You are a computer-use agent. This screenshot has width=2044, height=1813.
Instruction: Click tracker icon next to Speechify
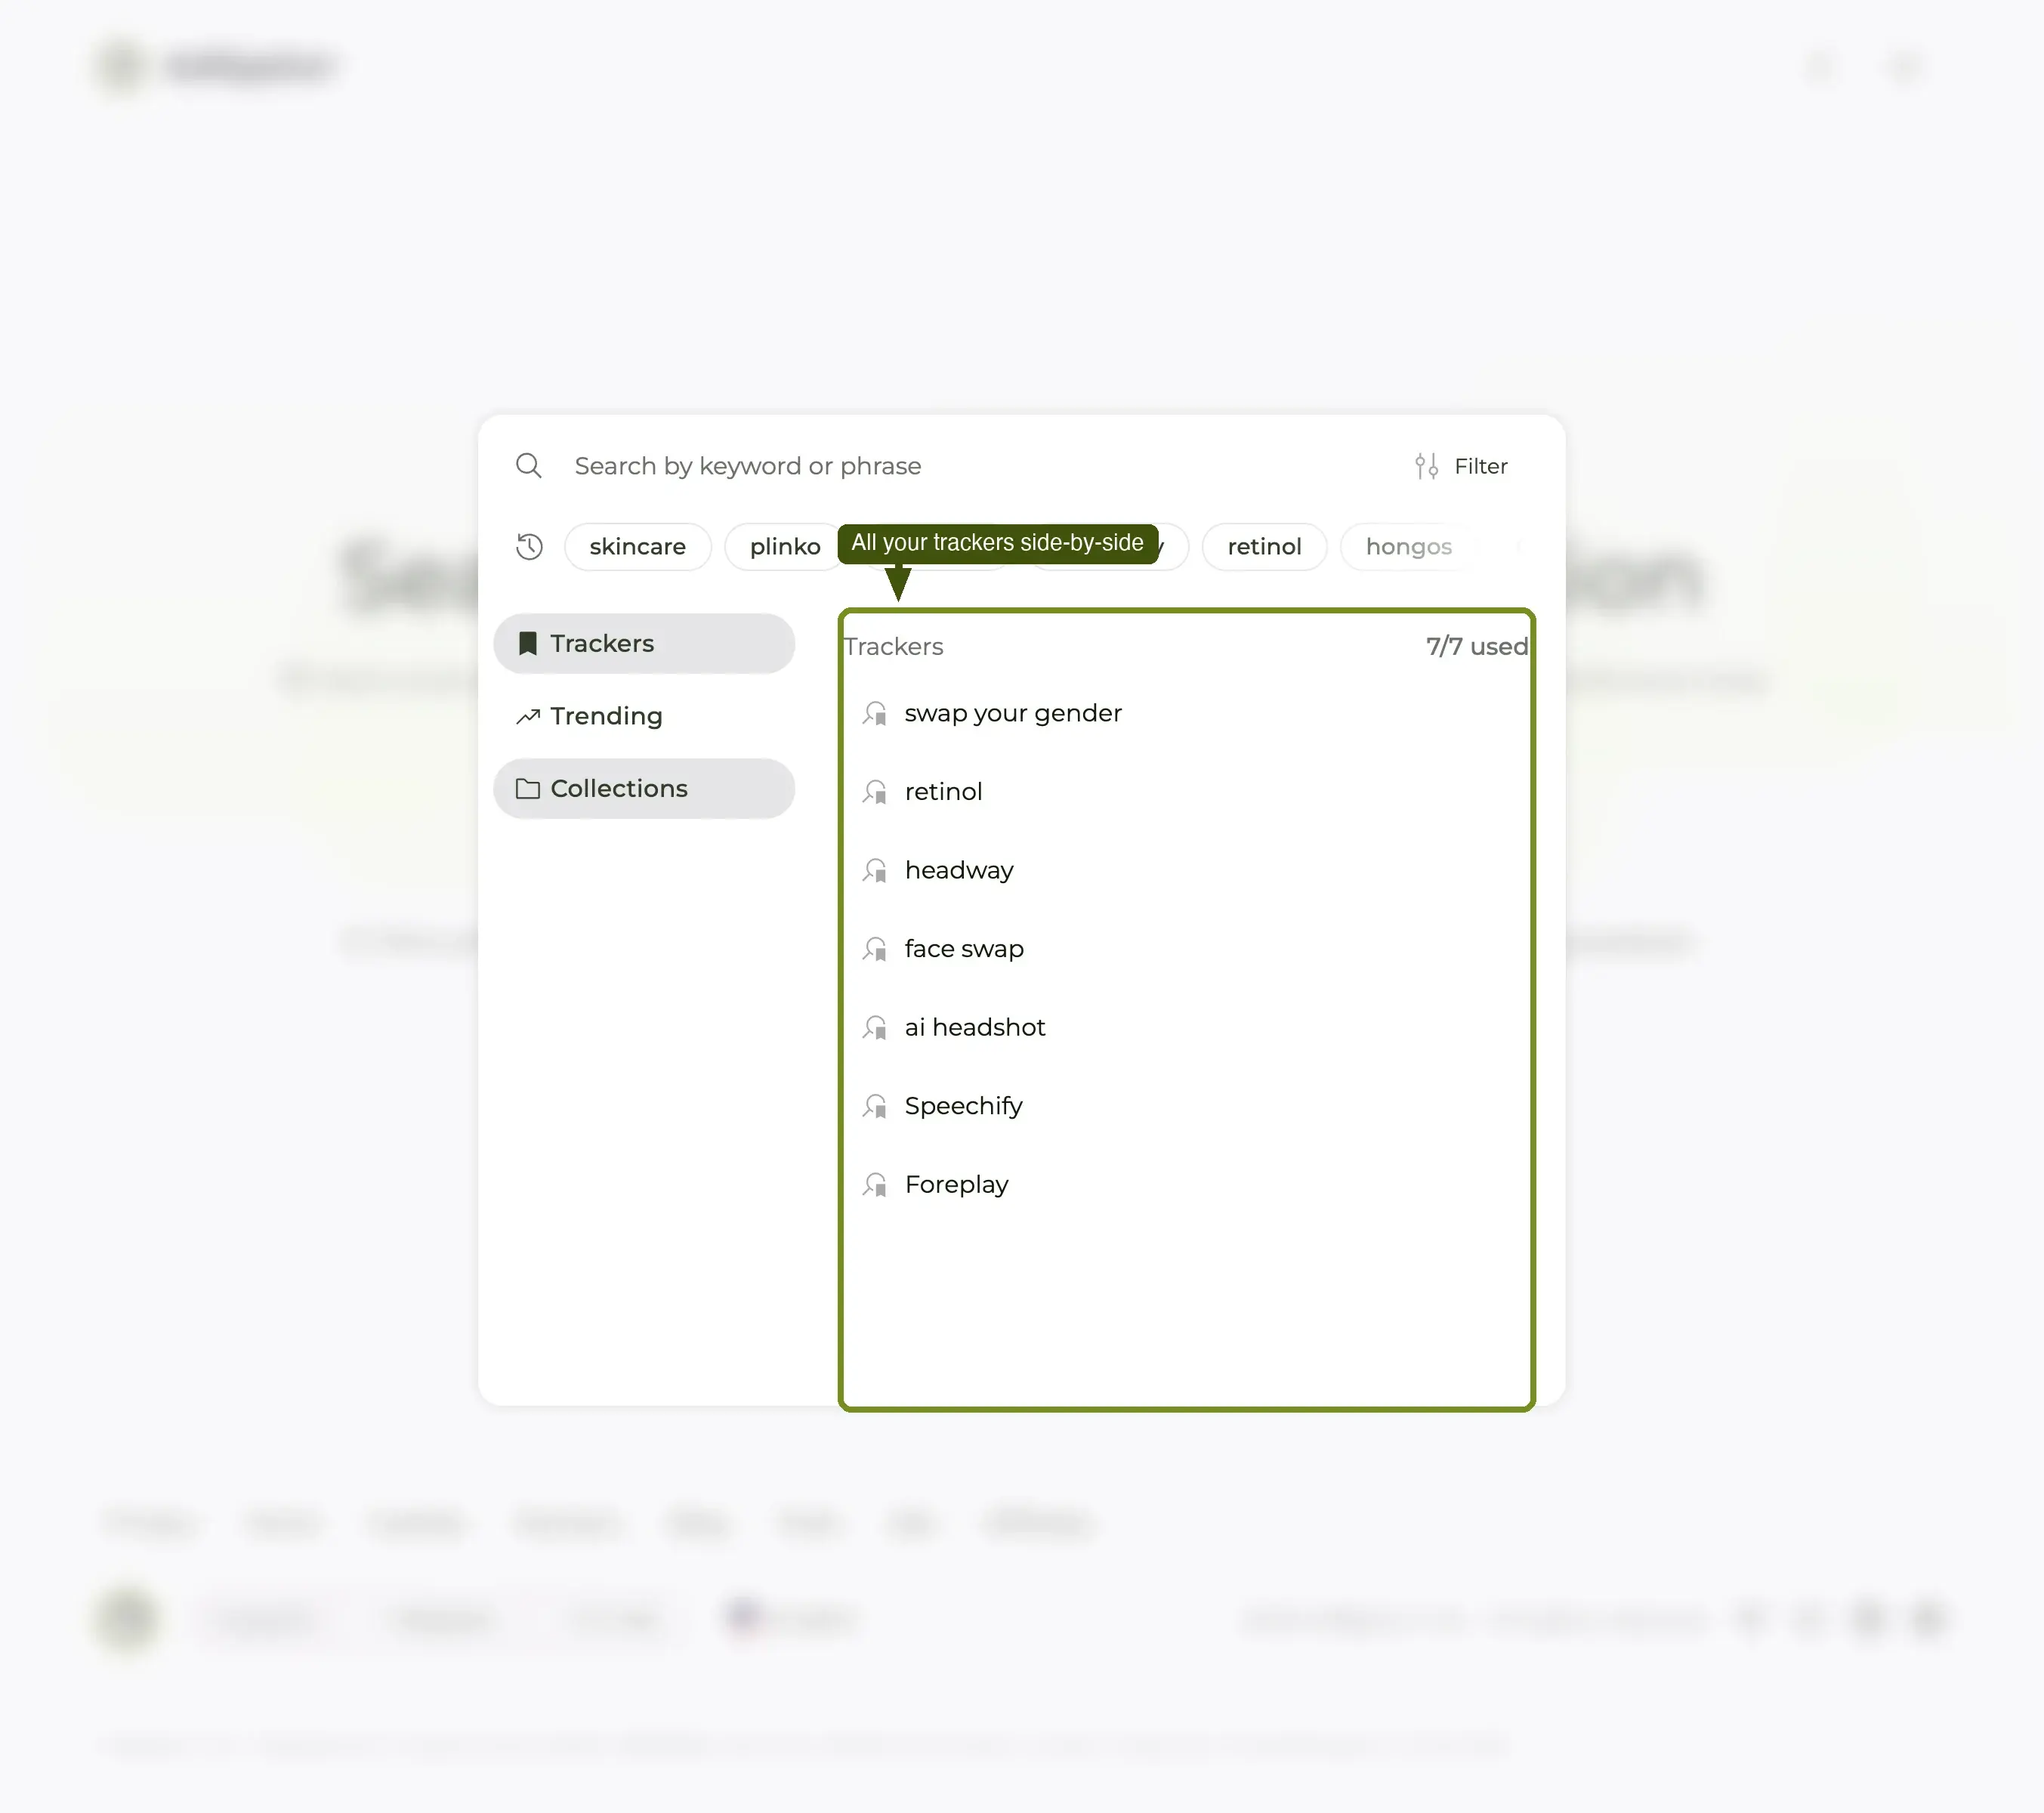tap(875, 1106)
